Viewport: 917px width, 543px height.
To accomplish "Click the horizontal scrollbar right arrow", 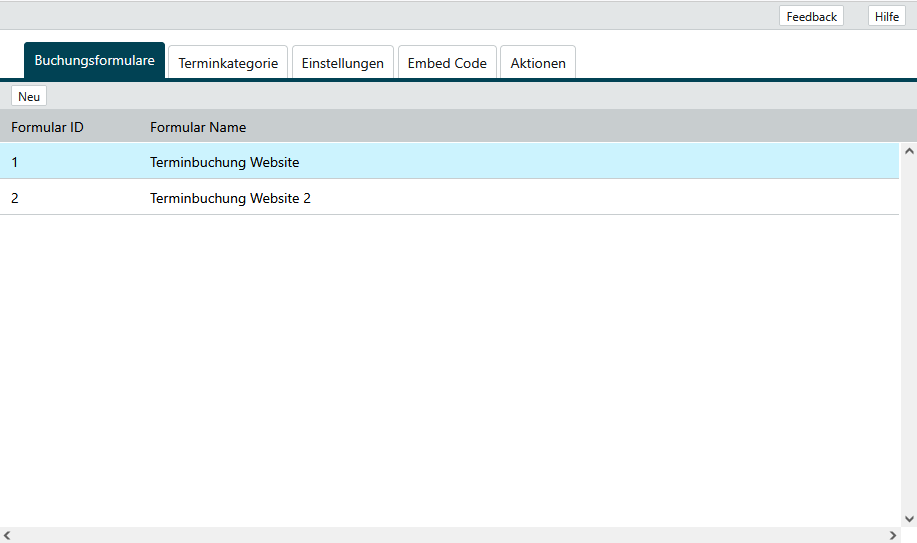I will [x=892, y=535].
